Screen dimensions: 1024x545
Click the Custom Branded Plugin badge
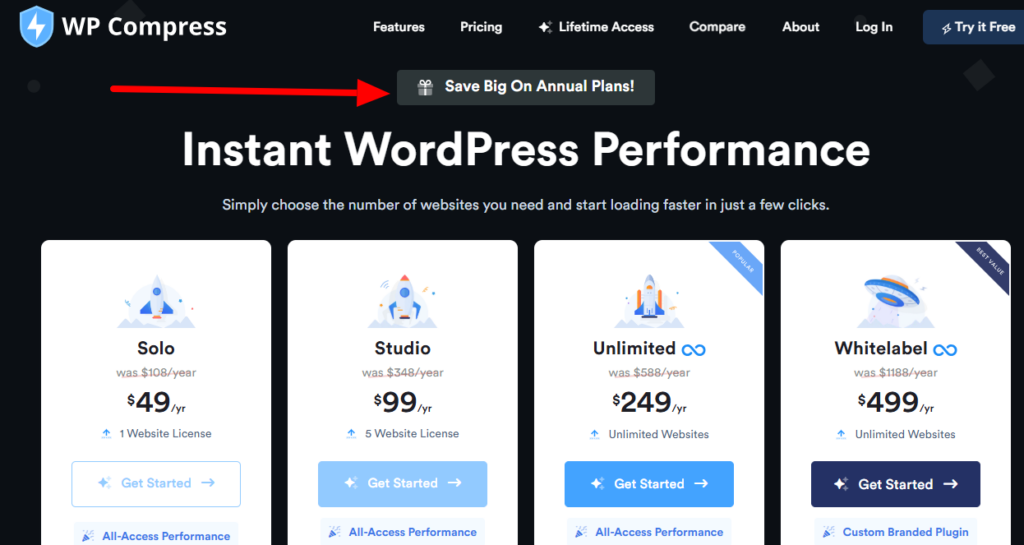coord(895,532)
